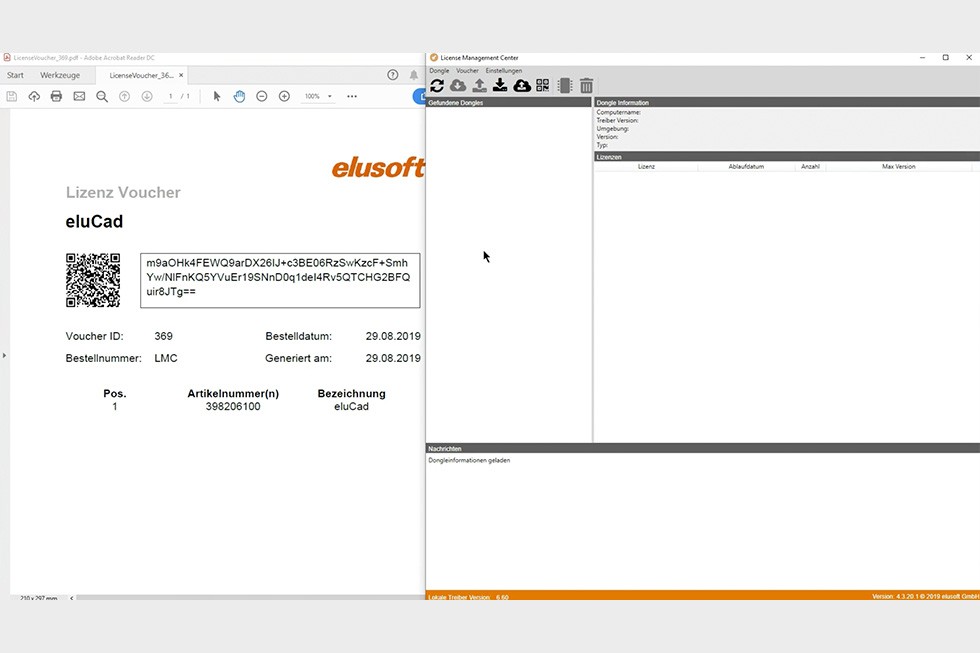Click the Voucher ID value 369
The width and height of the screenshot is (980, 653).
164,336
